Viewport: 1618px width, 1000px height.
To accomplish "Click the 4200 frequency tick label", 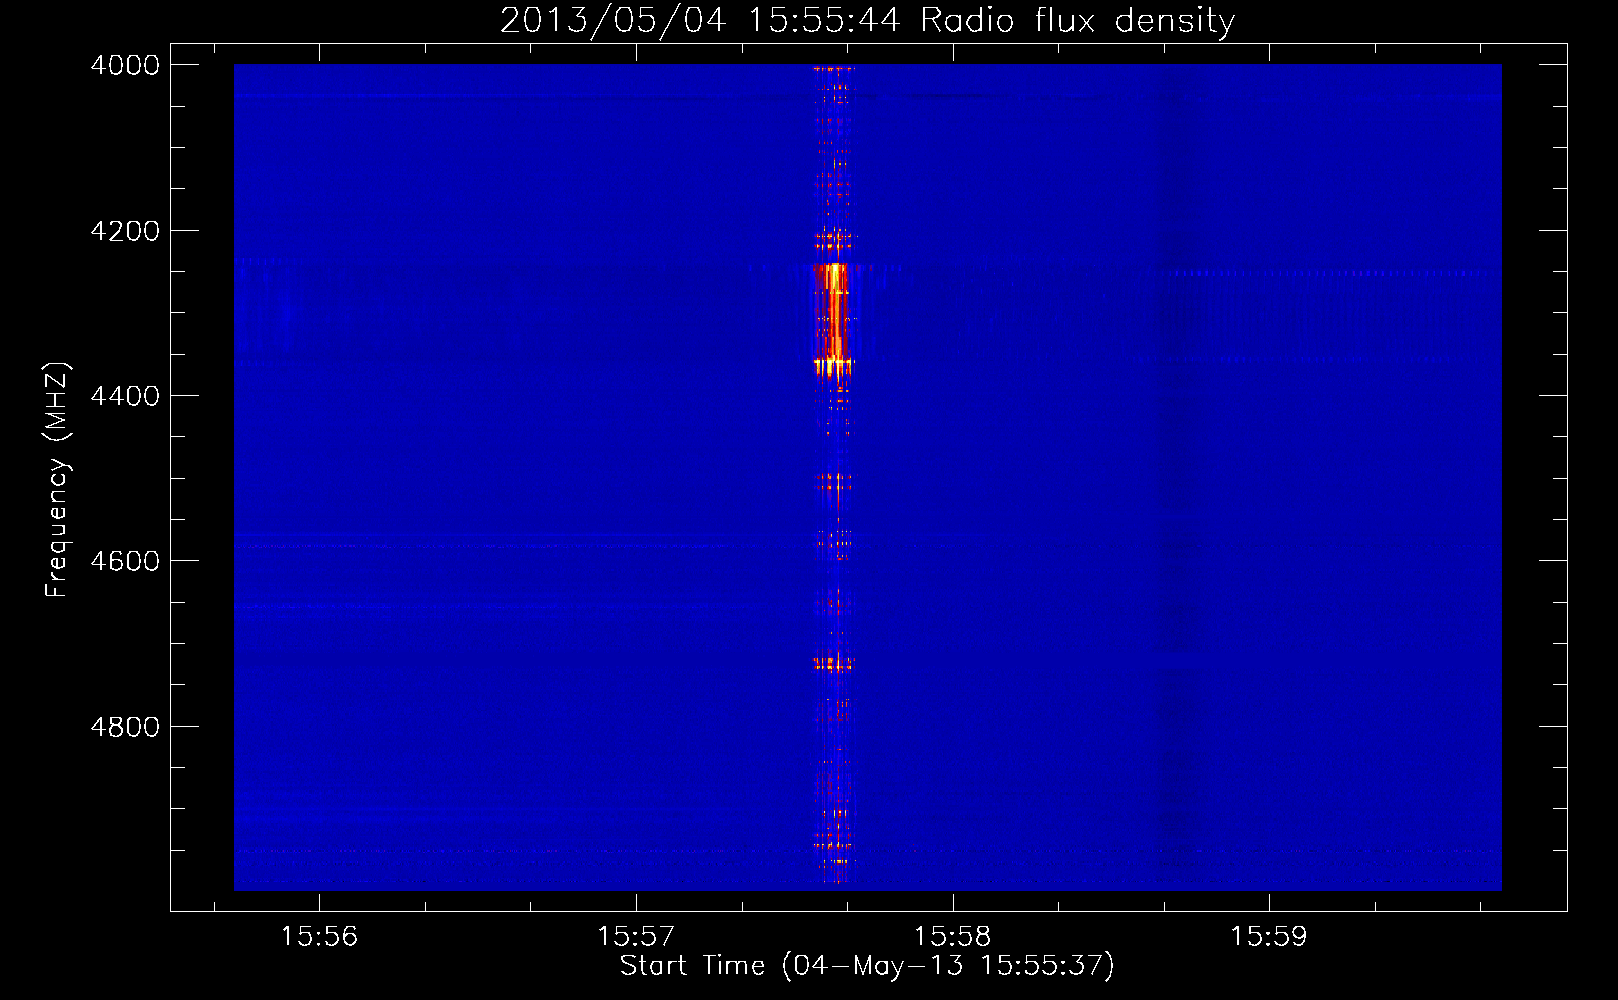I will tap(125, 231).
